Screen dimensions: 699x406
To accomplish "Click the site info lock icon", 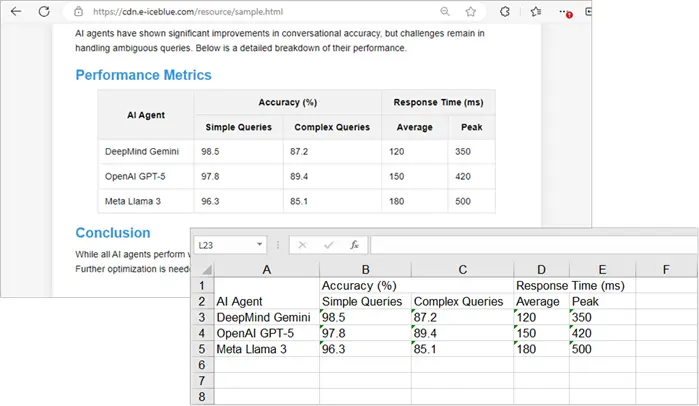I will [78, 12].
